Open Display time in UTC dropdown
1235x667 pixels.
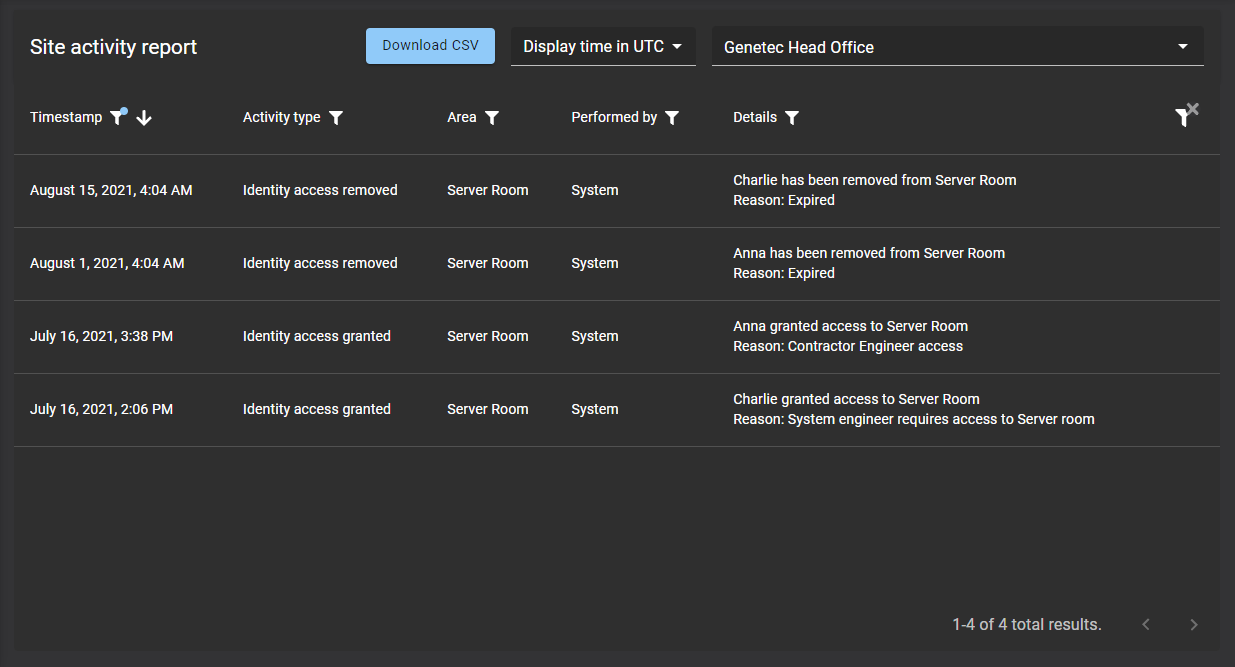click(603, 47)
